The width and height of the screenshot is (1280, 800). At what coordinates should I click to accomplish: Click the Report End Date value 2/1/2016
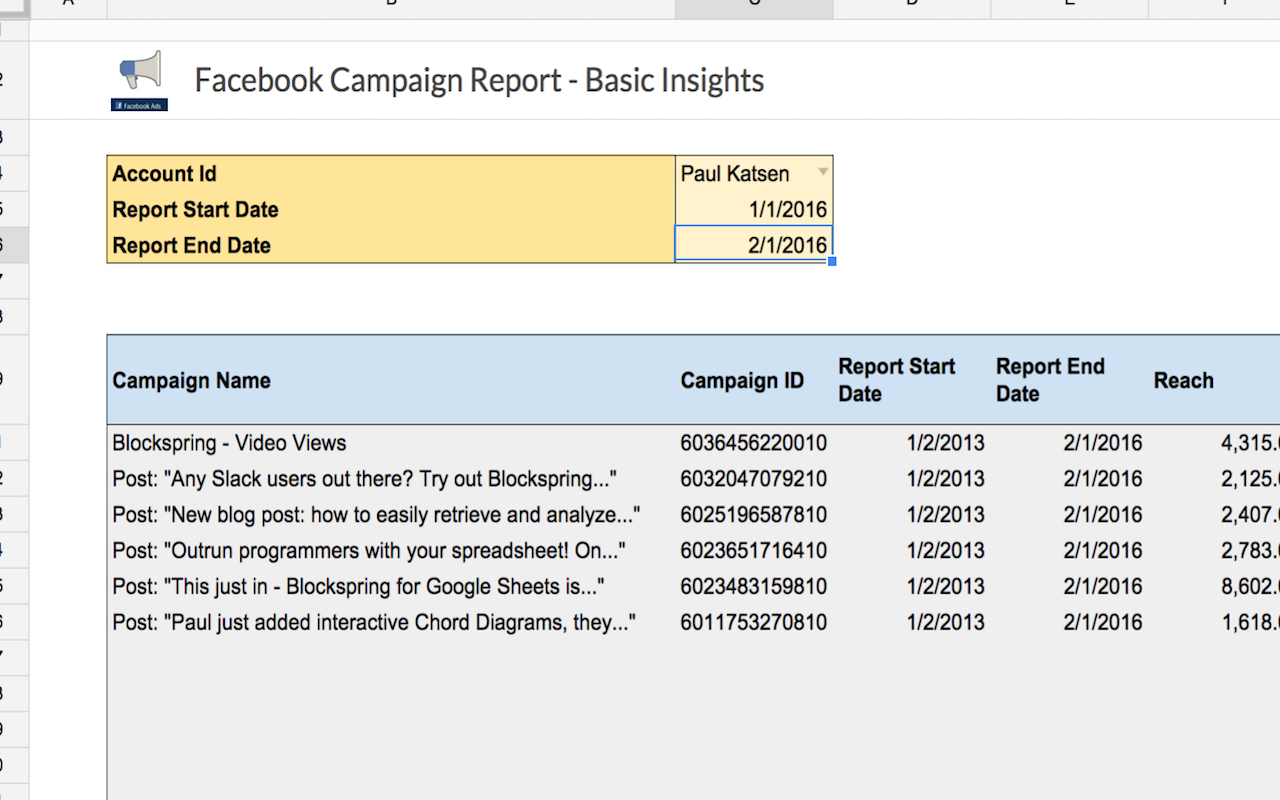pyautogui.click(x=754, y=246)
